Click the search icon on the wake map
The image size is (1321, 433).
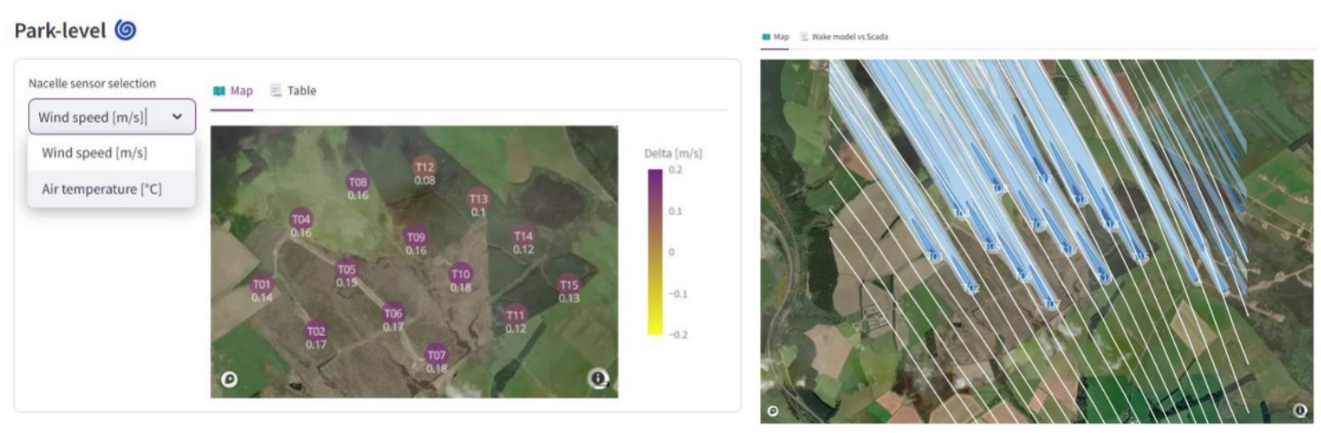click(772, 411)
